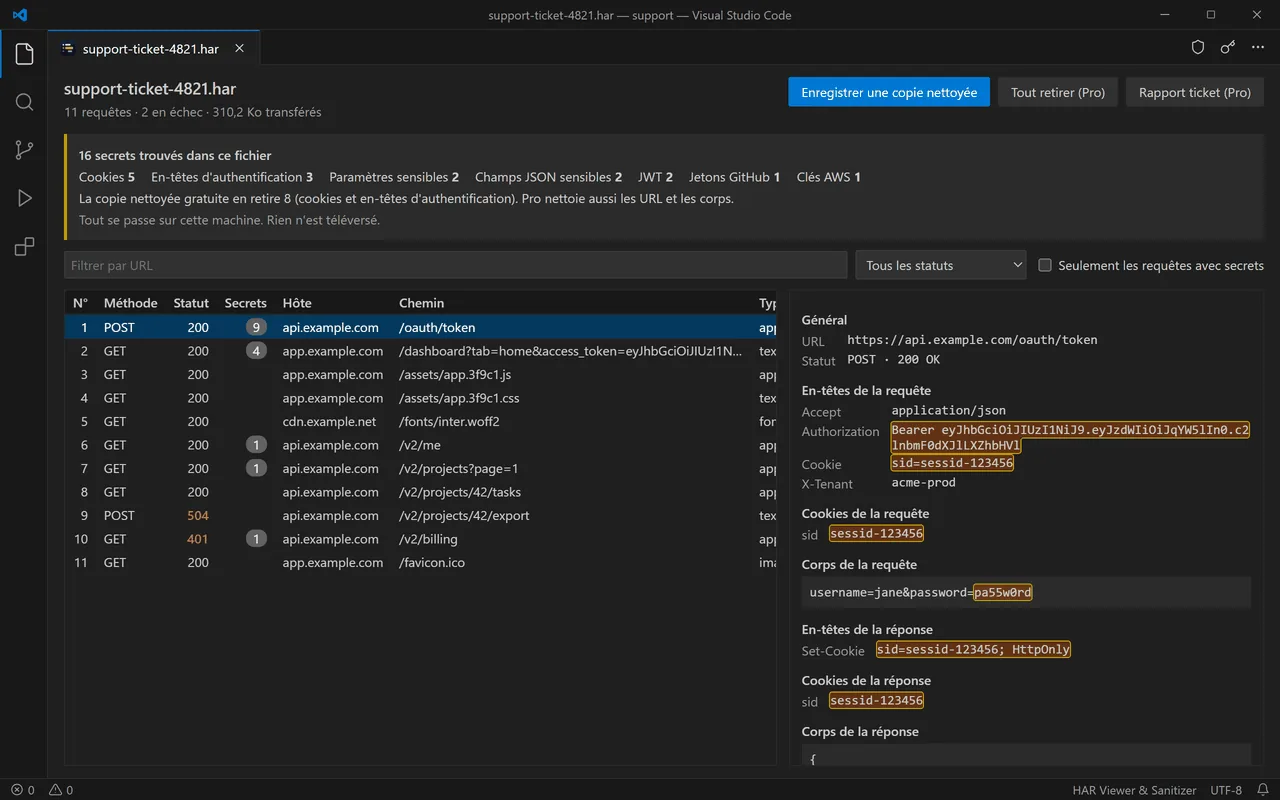This screenshot has height=800, width=1280.
Task: Select the /favicon.ico request row
Action: pos(420,562)
